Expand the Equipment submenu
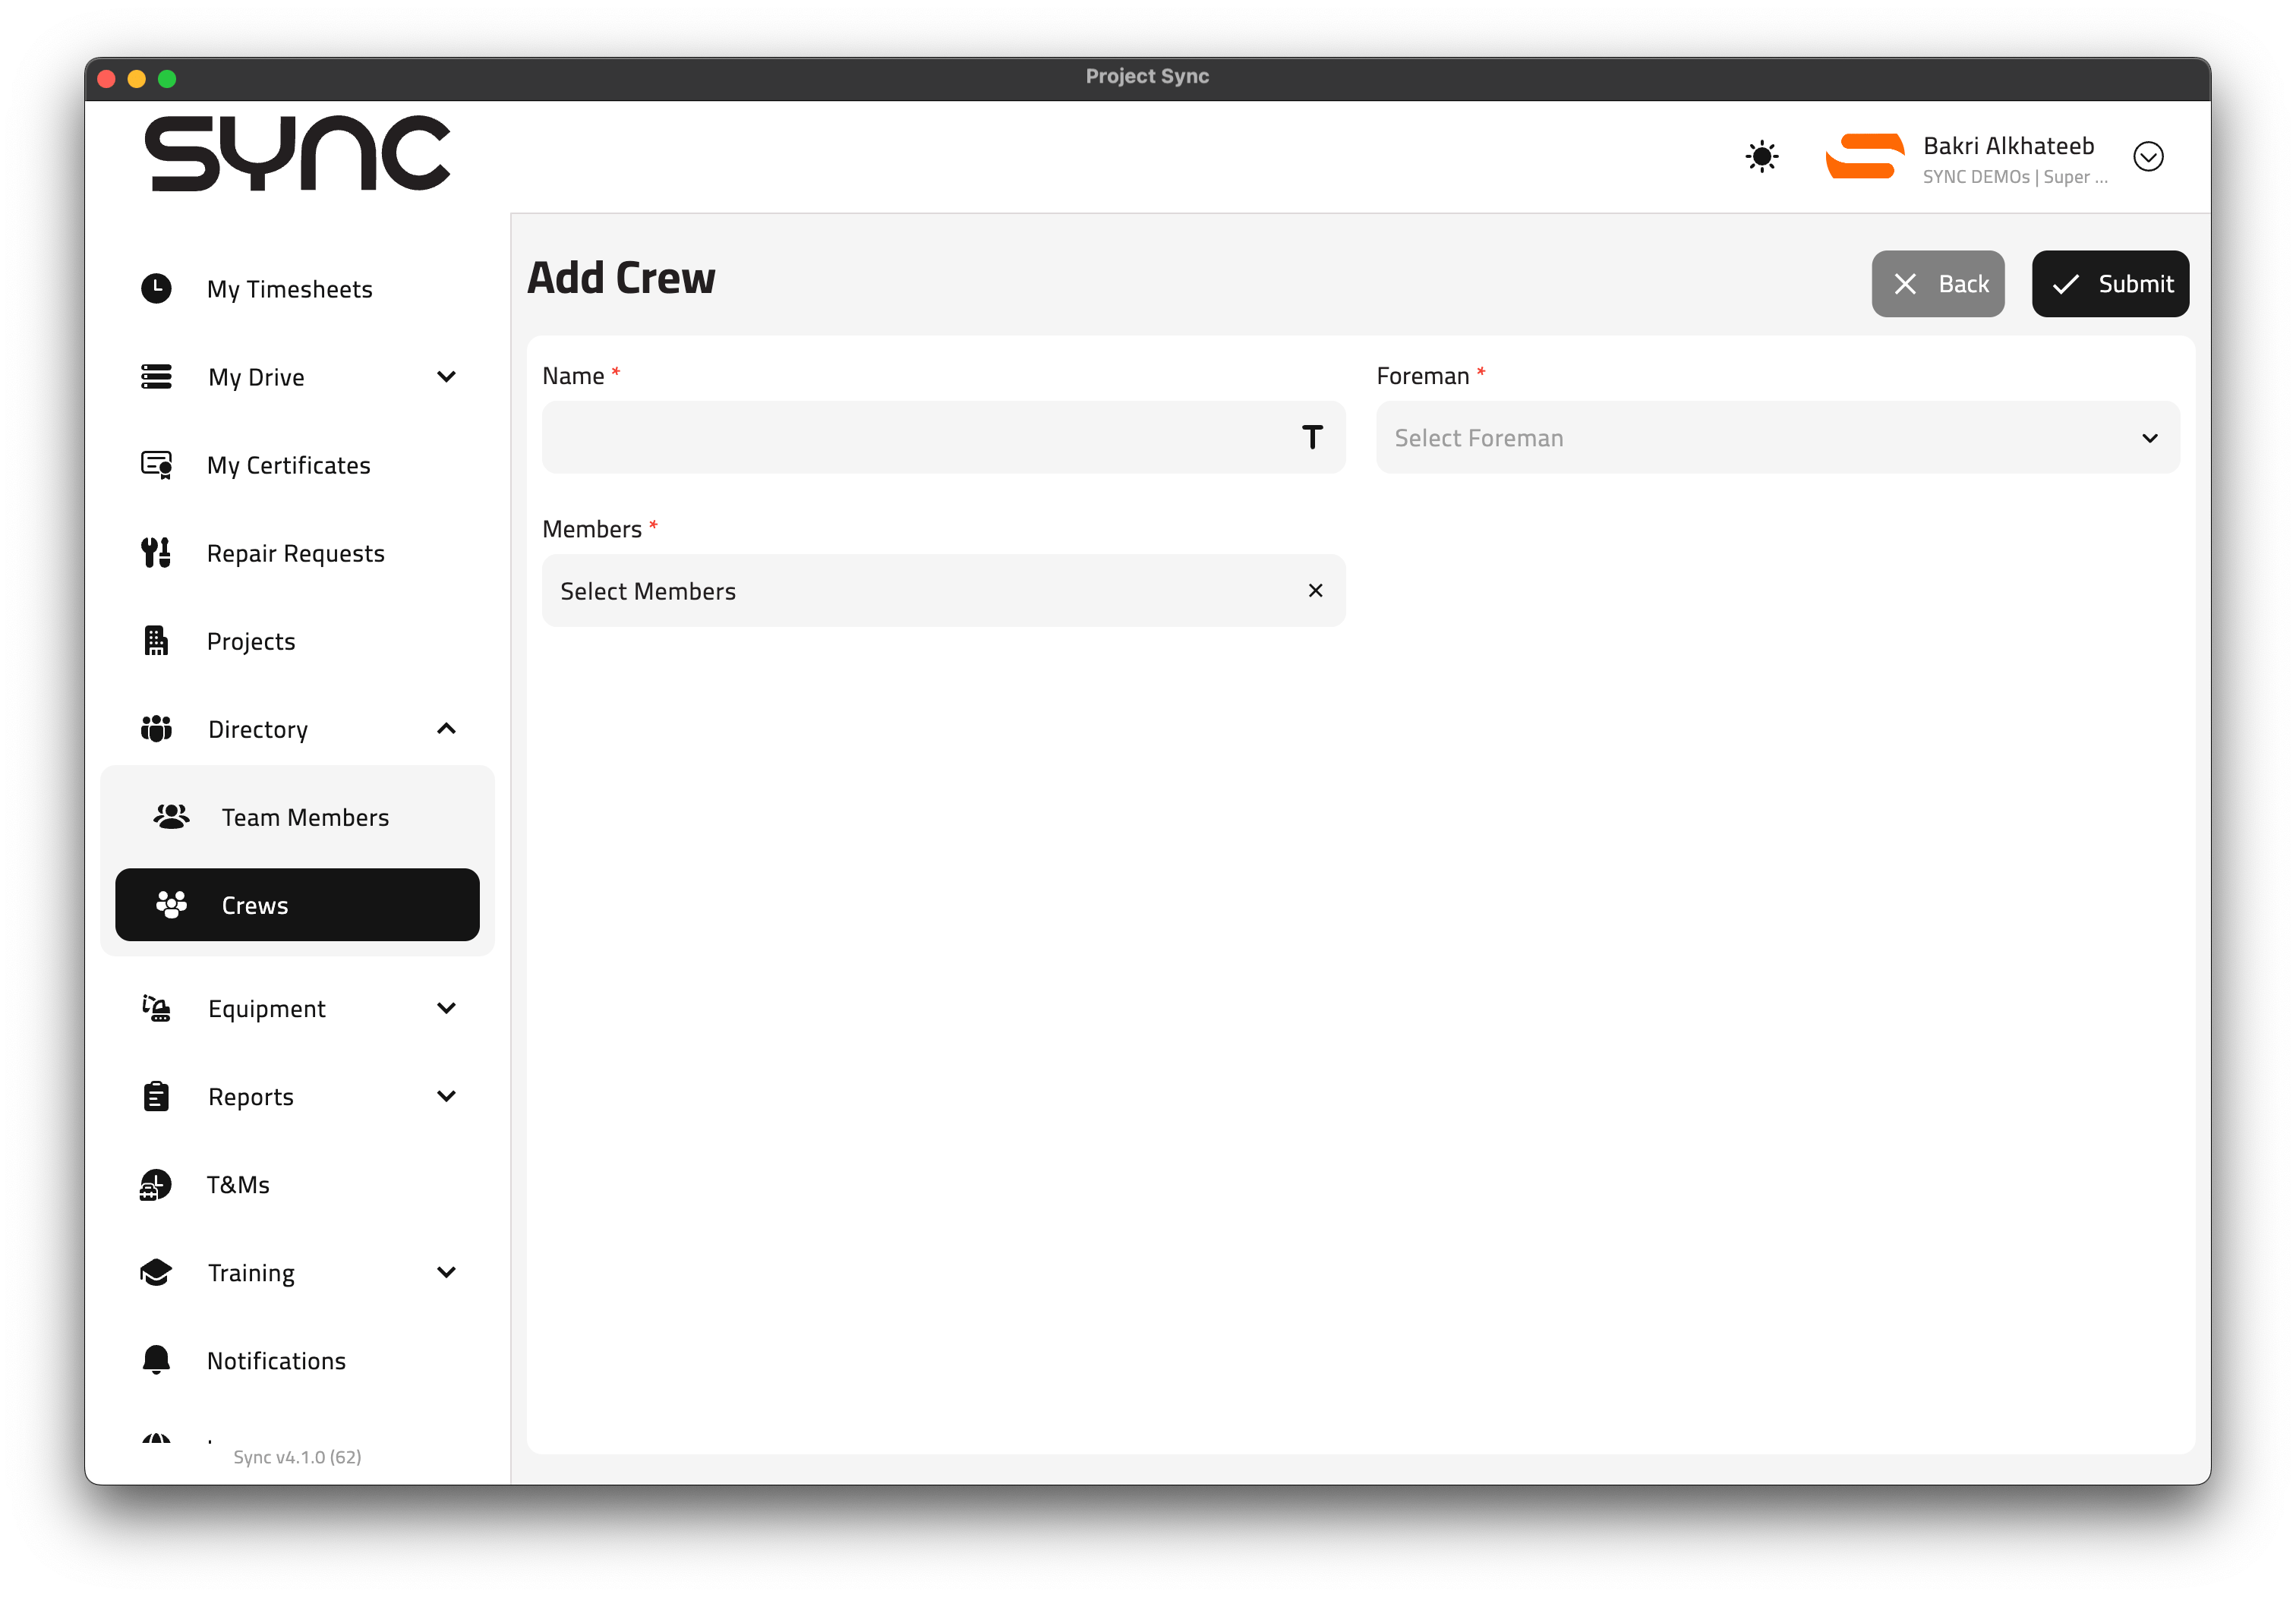The image size is (2296, 1597). [x=446, y=1008]
